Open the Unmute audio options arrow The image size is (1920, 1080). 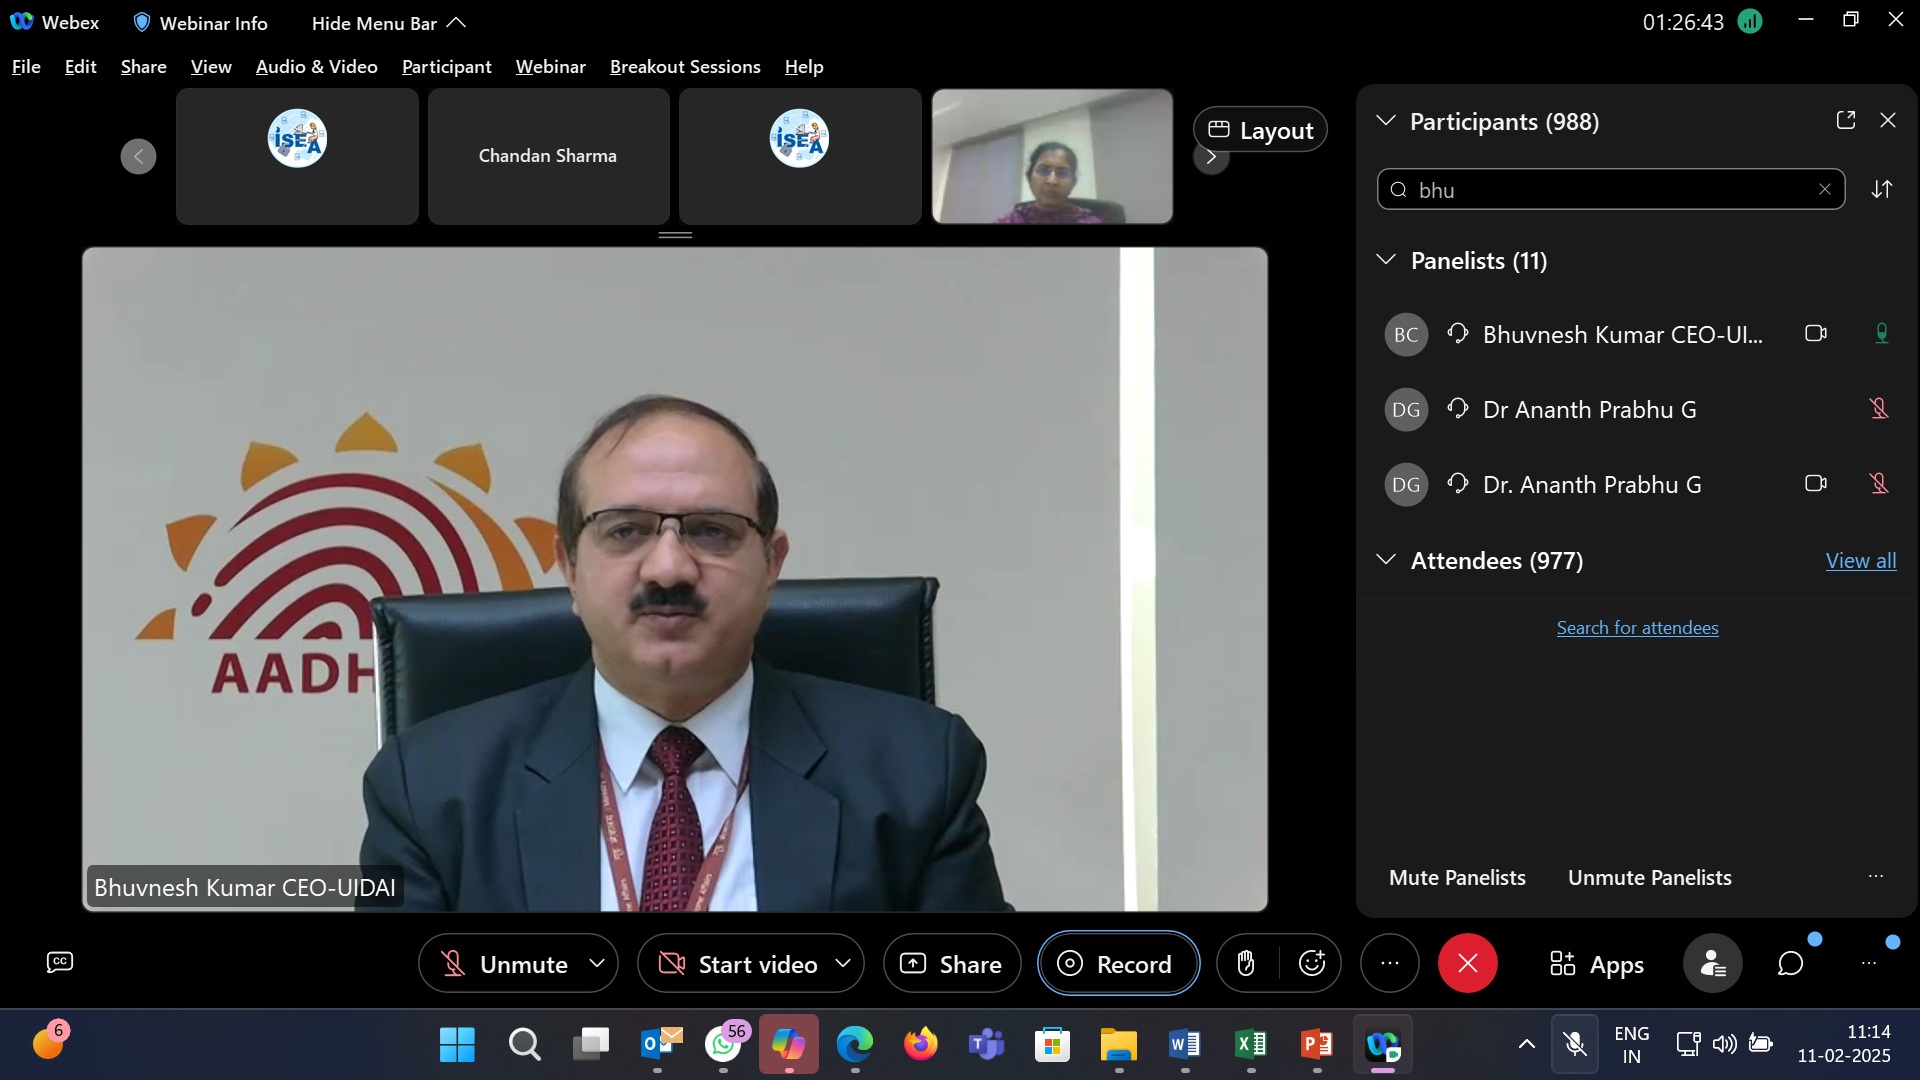597,964
